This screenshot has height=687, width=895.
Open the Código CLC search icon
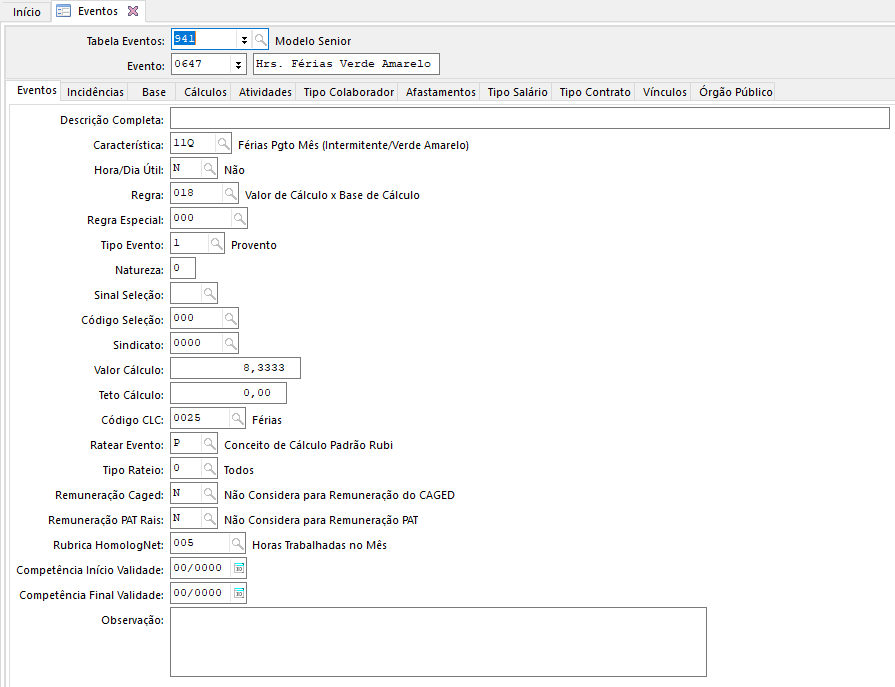coord(237,419)
